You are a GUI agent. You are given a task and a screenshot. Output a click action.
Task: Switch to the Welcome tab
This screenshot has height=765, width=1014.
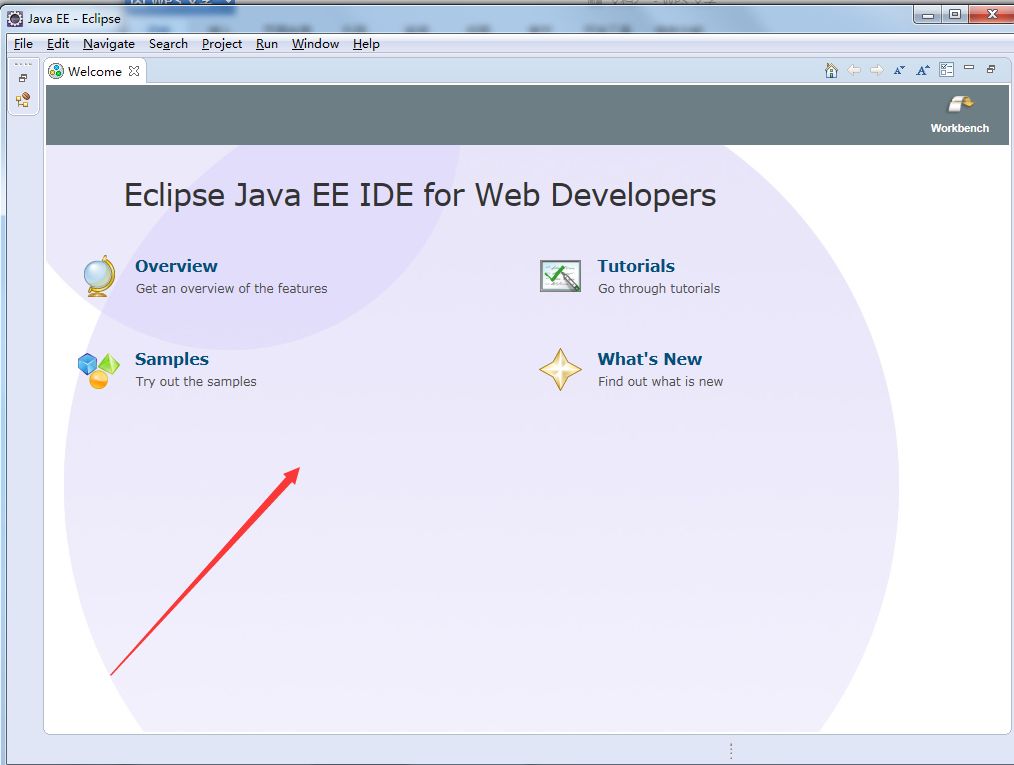coord(94,71)
